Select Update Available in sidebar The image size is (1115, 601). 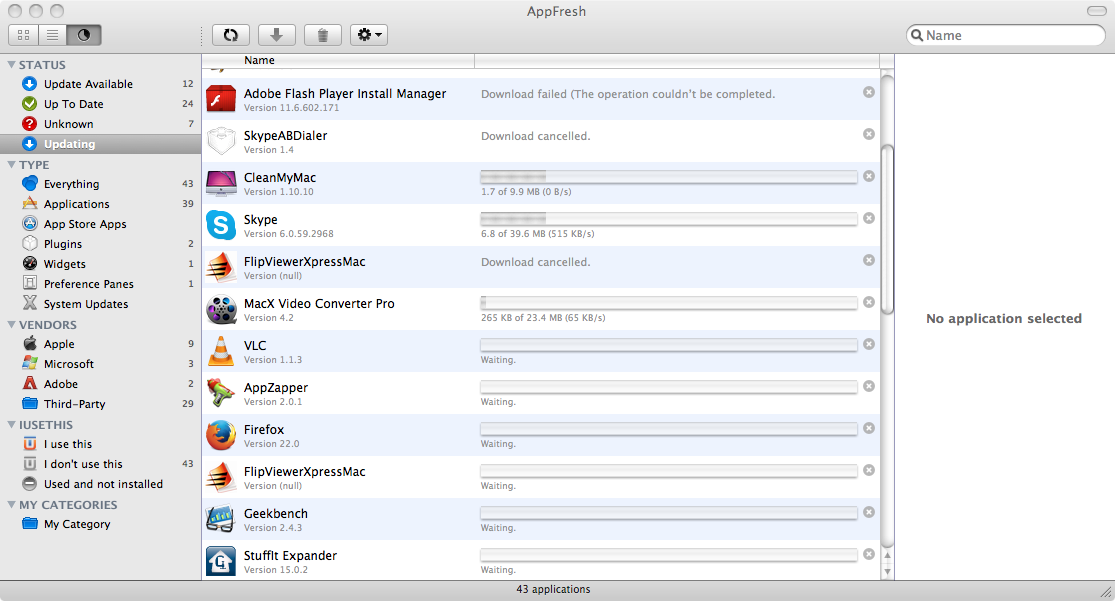click(88, 84)
